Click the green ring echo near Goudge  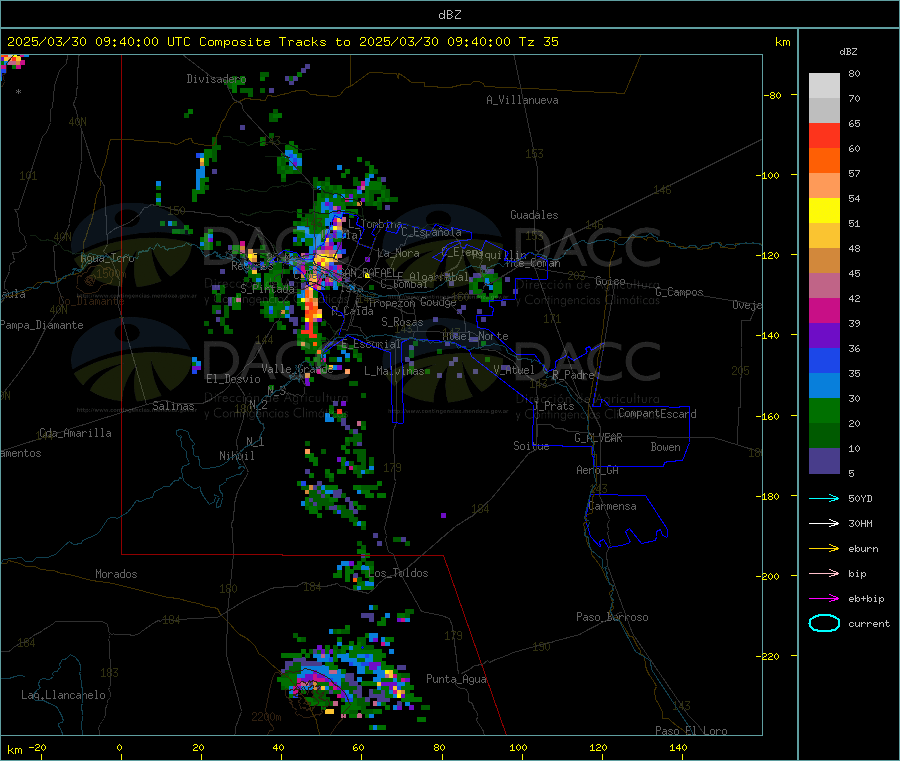pyautogui.click(x=486, y=286)
